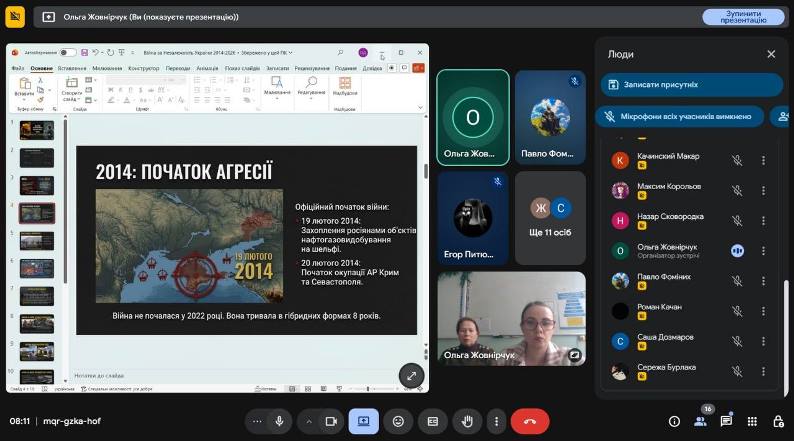The width and height of the screenshot is (794, 441).
Task: Click the Створити слайд button
Action: tap(72, 89)
